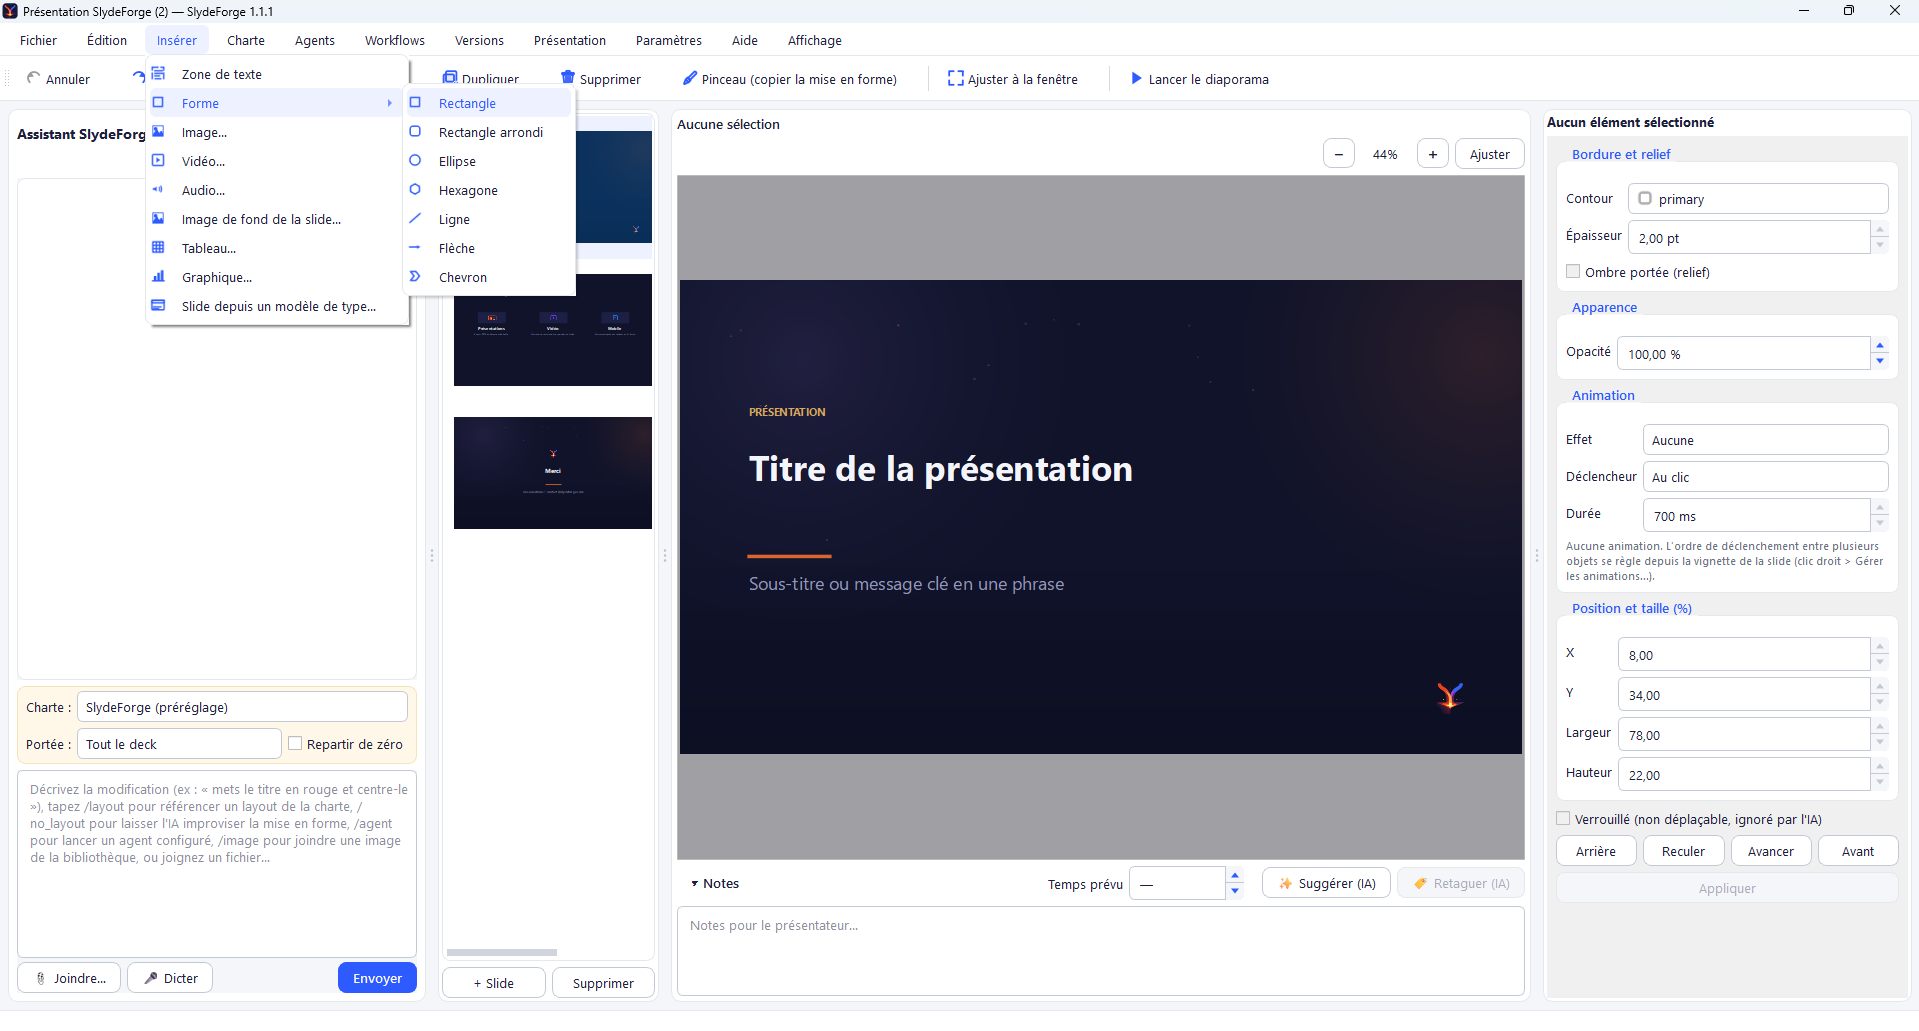Open the Portée Tout le deck dropdown
Viewport: 1919px width, 1031px height.
click(179, 744)
